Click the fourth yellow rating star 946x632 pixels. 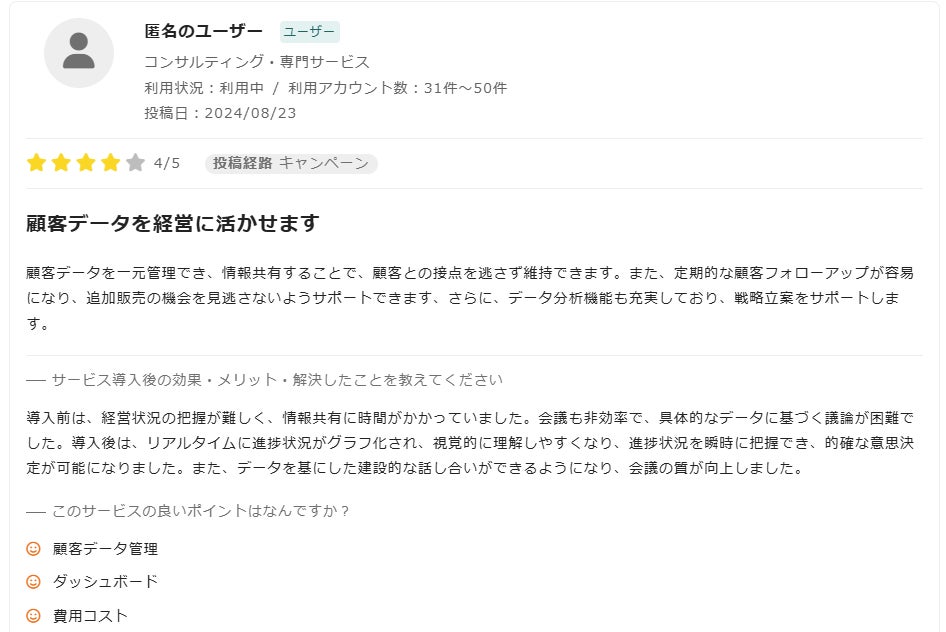tap(111, 163)
